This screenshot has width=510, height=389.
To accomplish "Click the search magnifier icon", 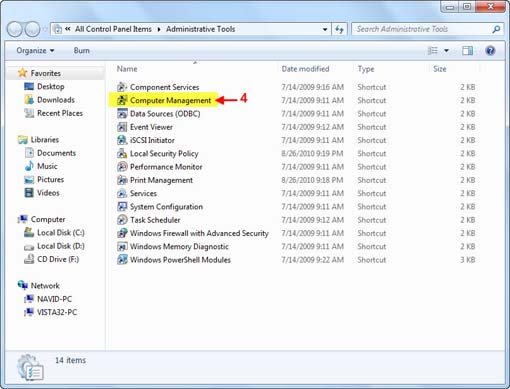I will coord(496,29).
